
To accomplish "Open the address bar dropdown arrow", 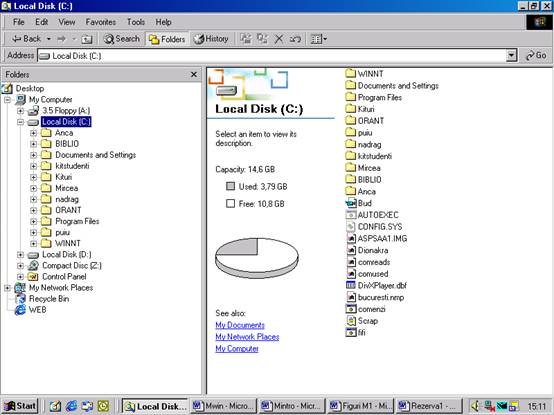I will [511, 56].
